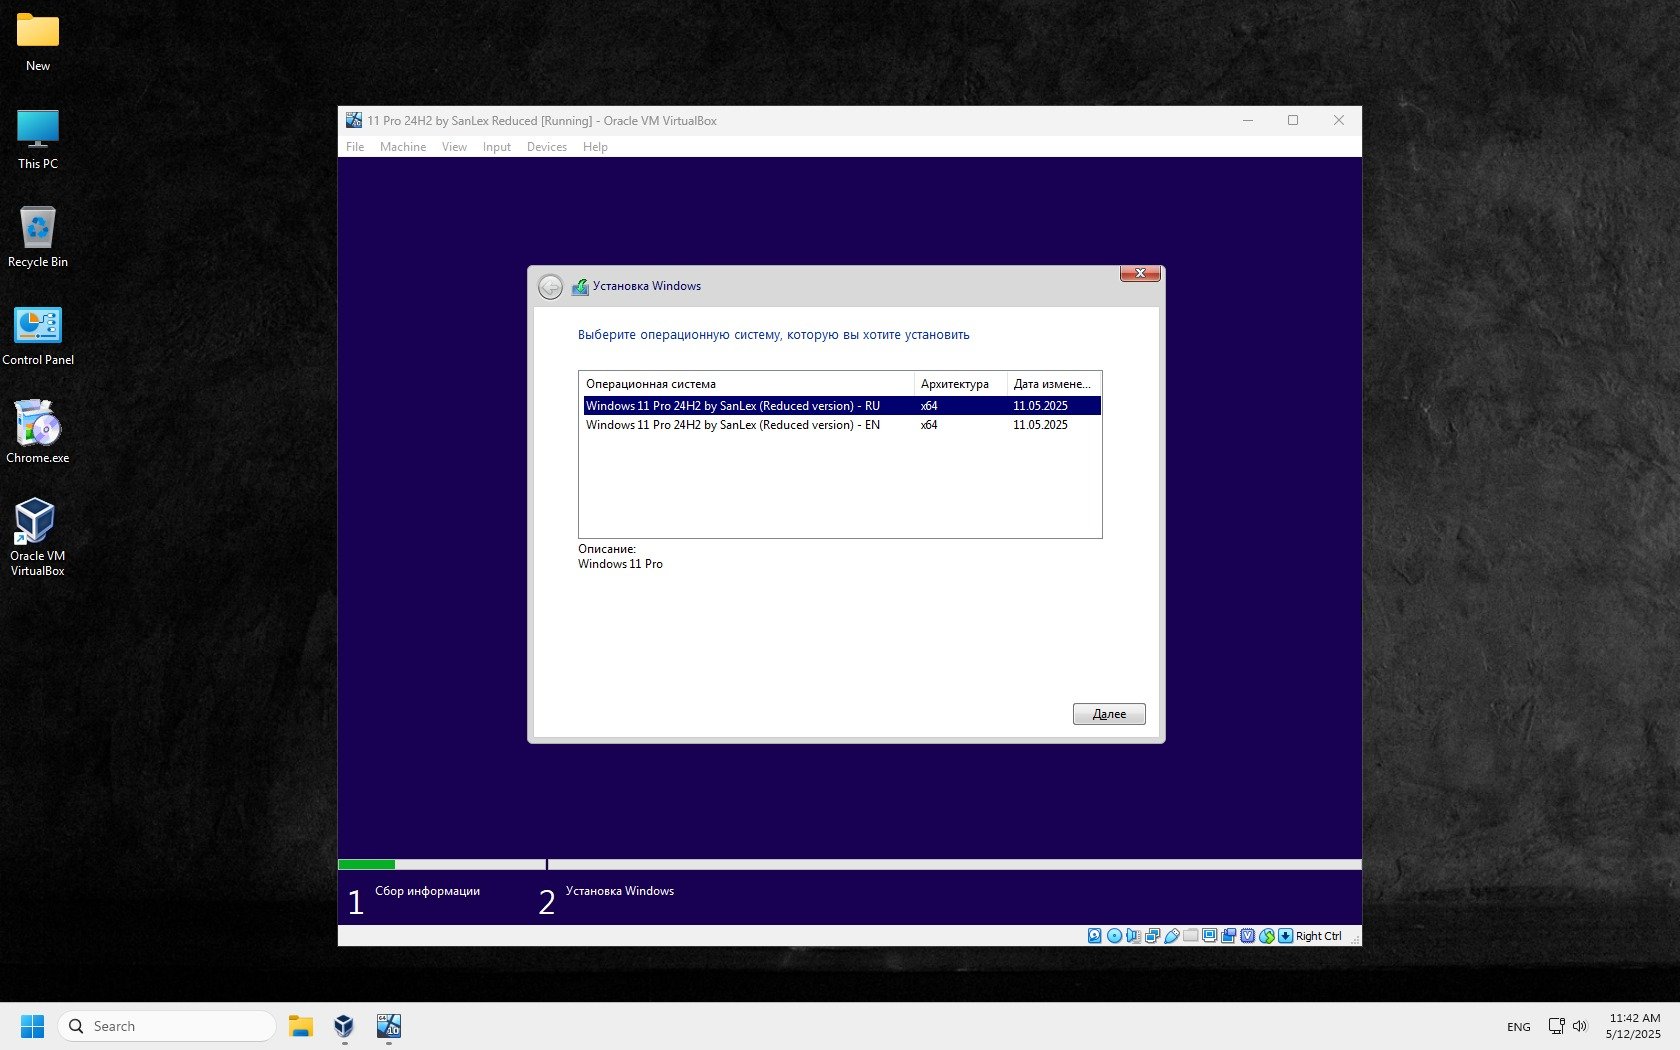Open Oracle VM VirtualBox desktop shortcut
Viewport: 1680px width, 1050px height.
click(37, 537)
